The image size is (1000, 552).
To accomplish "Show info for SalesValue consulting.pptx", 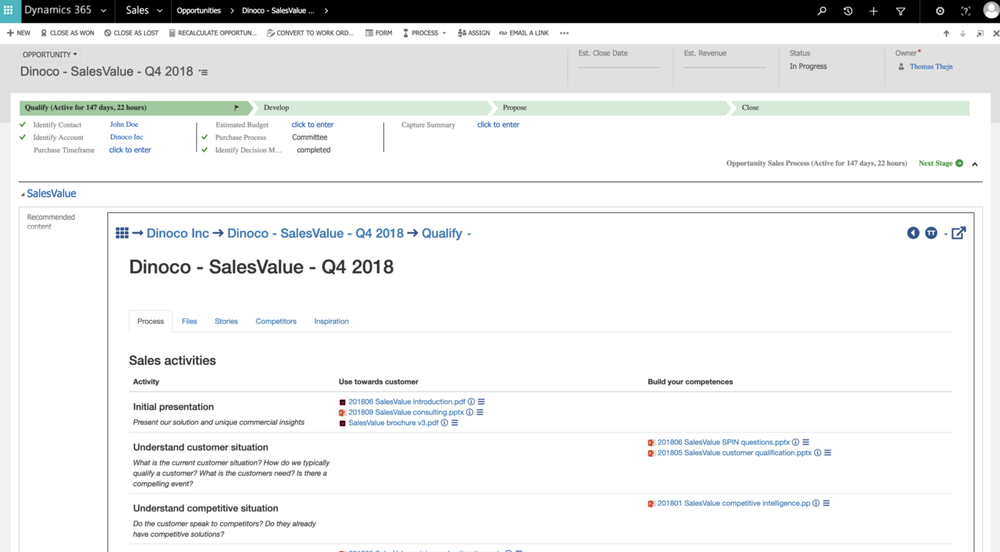I will click(x=469, y=412).
